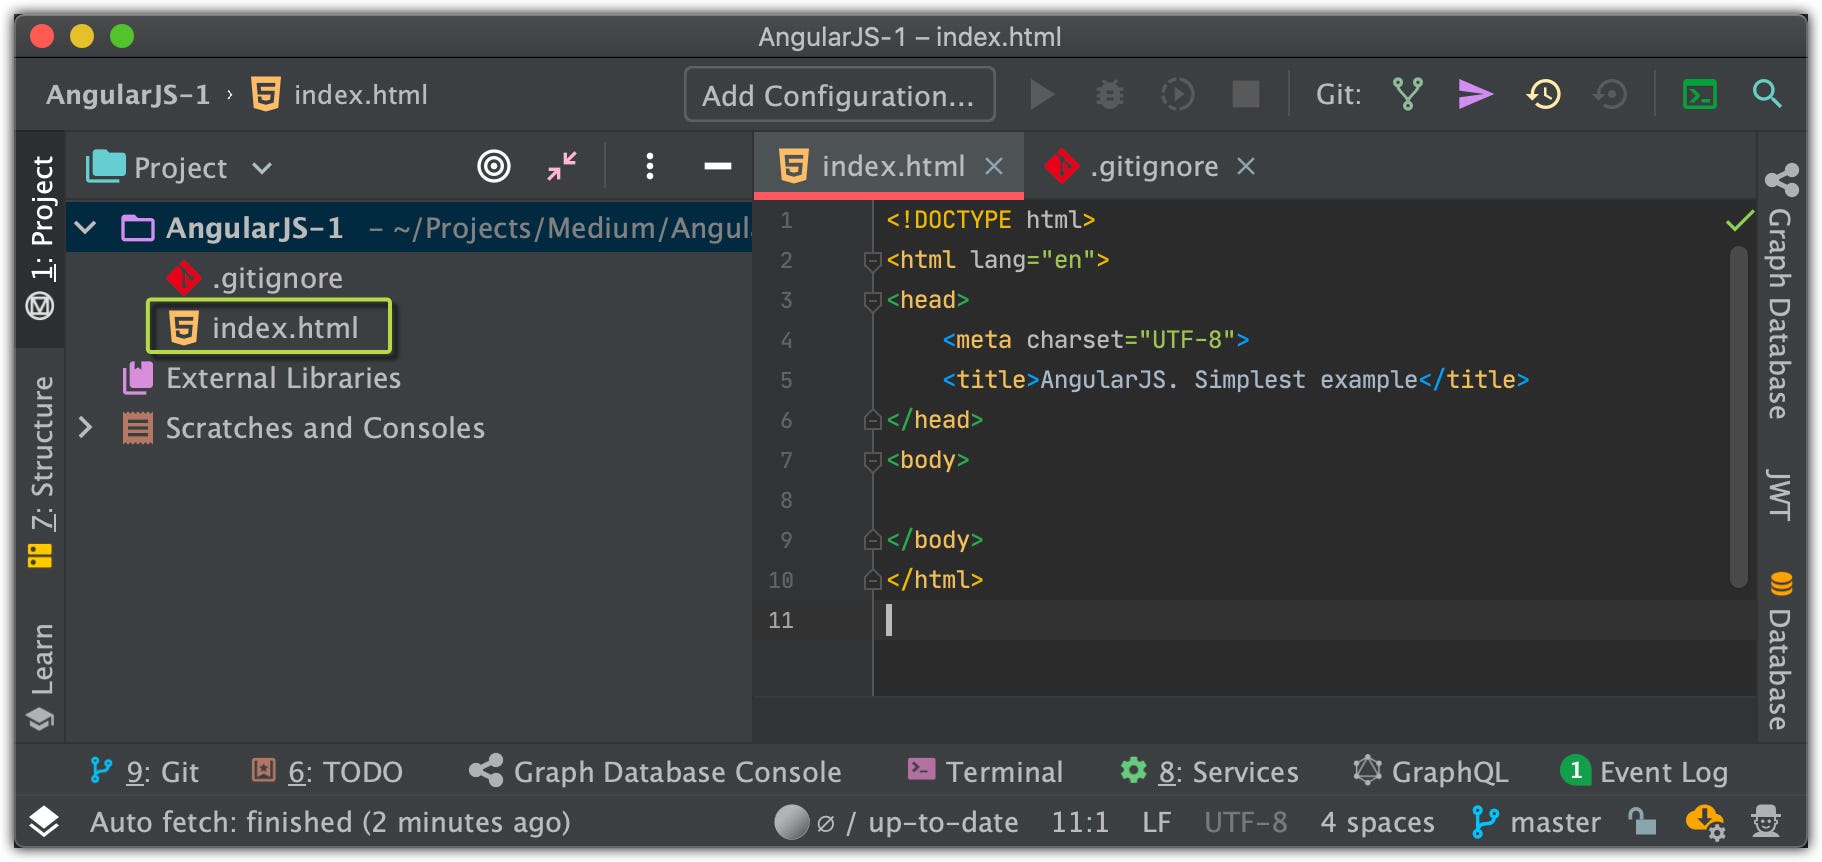The height and width of the screenshot is (862, 1822).
Task: Click the grey circle status indicator
Action: [x=792, y=822]
